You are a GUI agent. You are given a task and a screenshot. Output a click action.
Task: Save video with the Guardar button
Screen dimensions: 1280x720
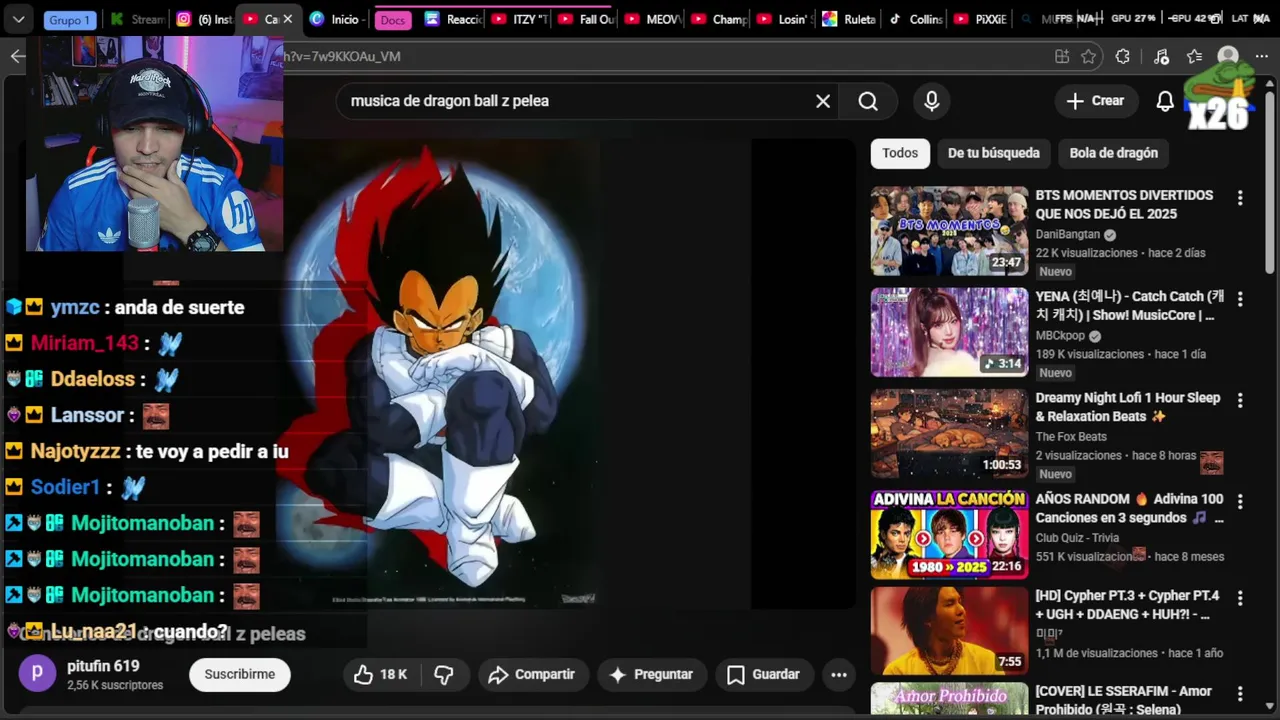pyautogui.click(x=763, y=675)
